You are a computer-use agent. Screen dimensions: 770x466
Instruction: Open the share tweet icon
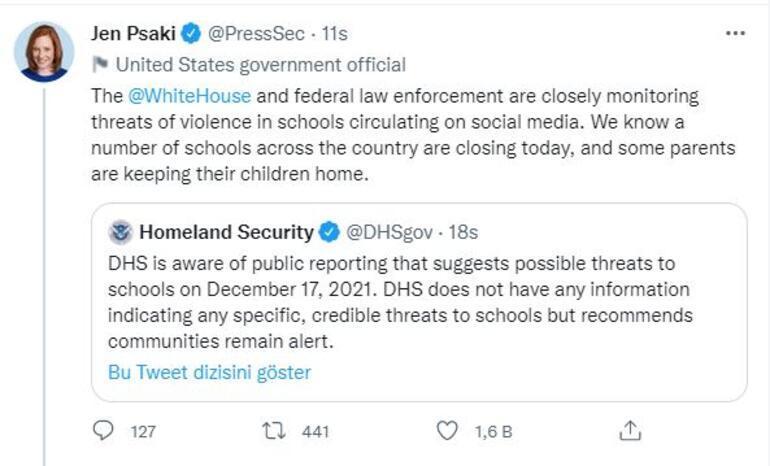[x=629, y=431]
